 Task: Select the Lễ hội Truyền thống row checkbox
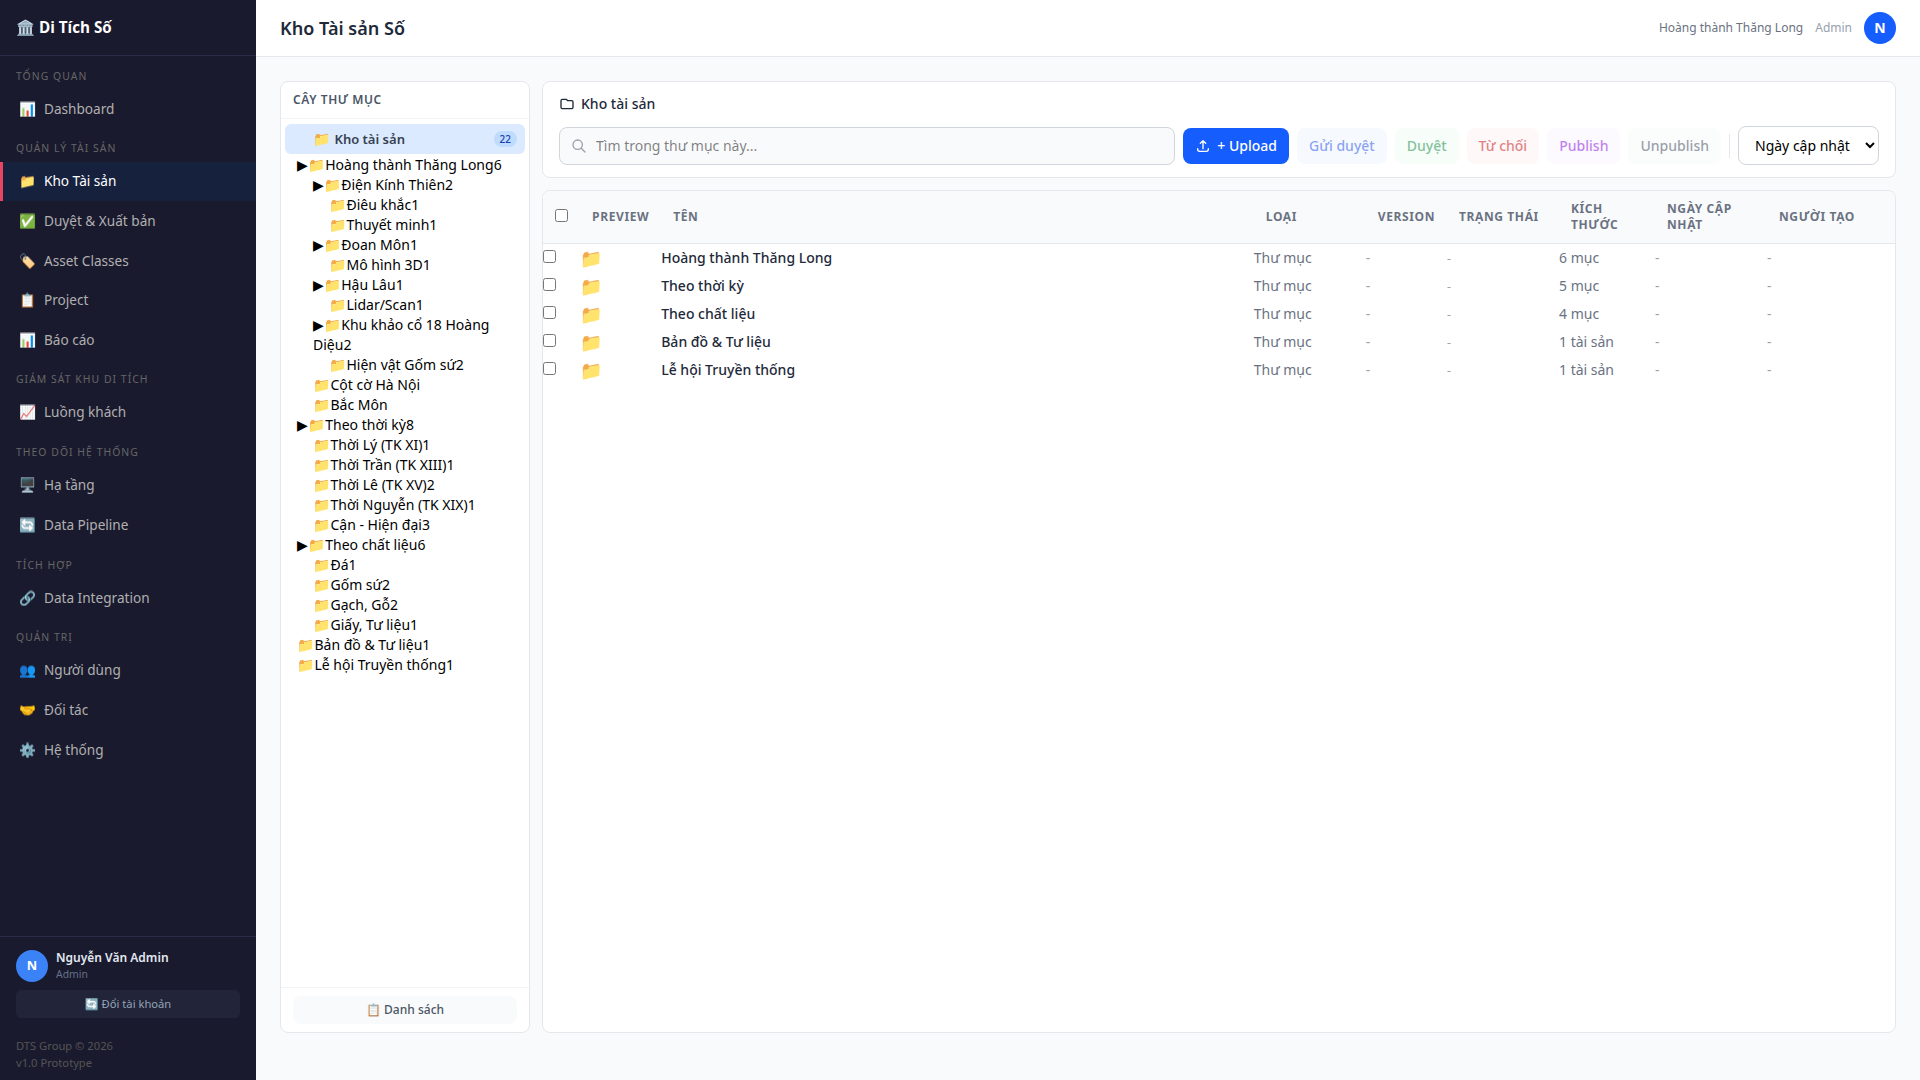point(549,369)
